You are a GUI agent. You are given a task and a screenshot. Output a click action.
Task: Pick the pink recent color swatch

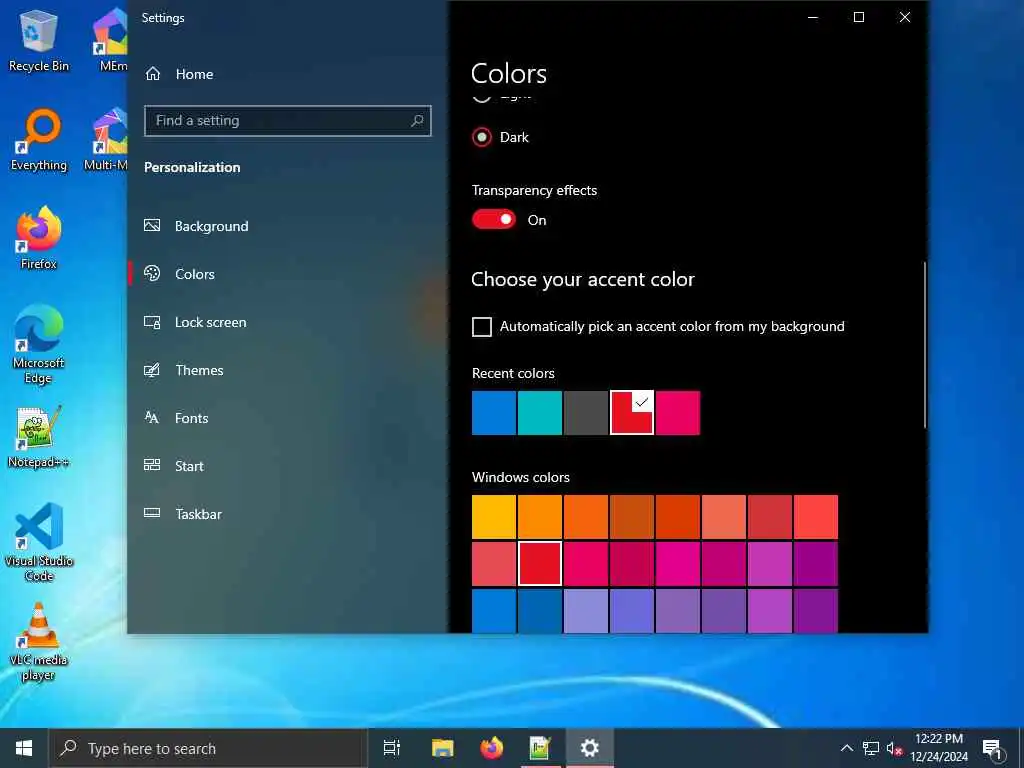[678, 413]
